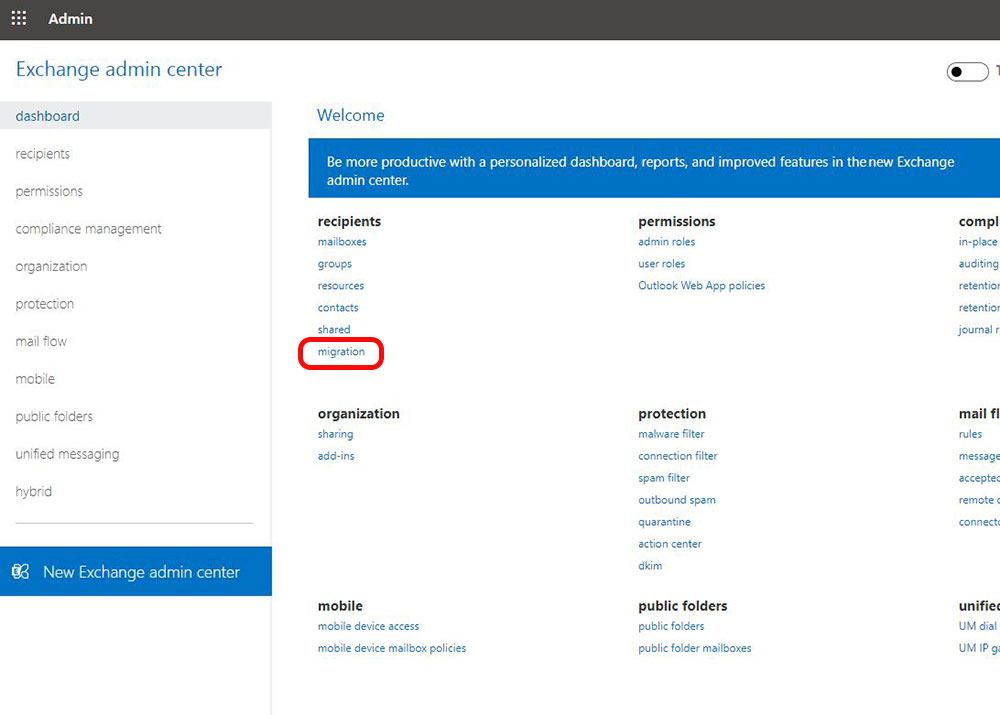Open the migration link

[x=341, y=351]
